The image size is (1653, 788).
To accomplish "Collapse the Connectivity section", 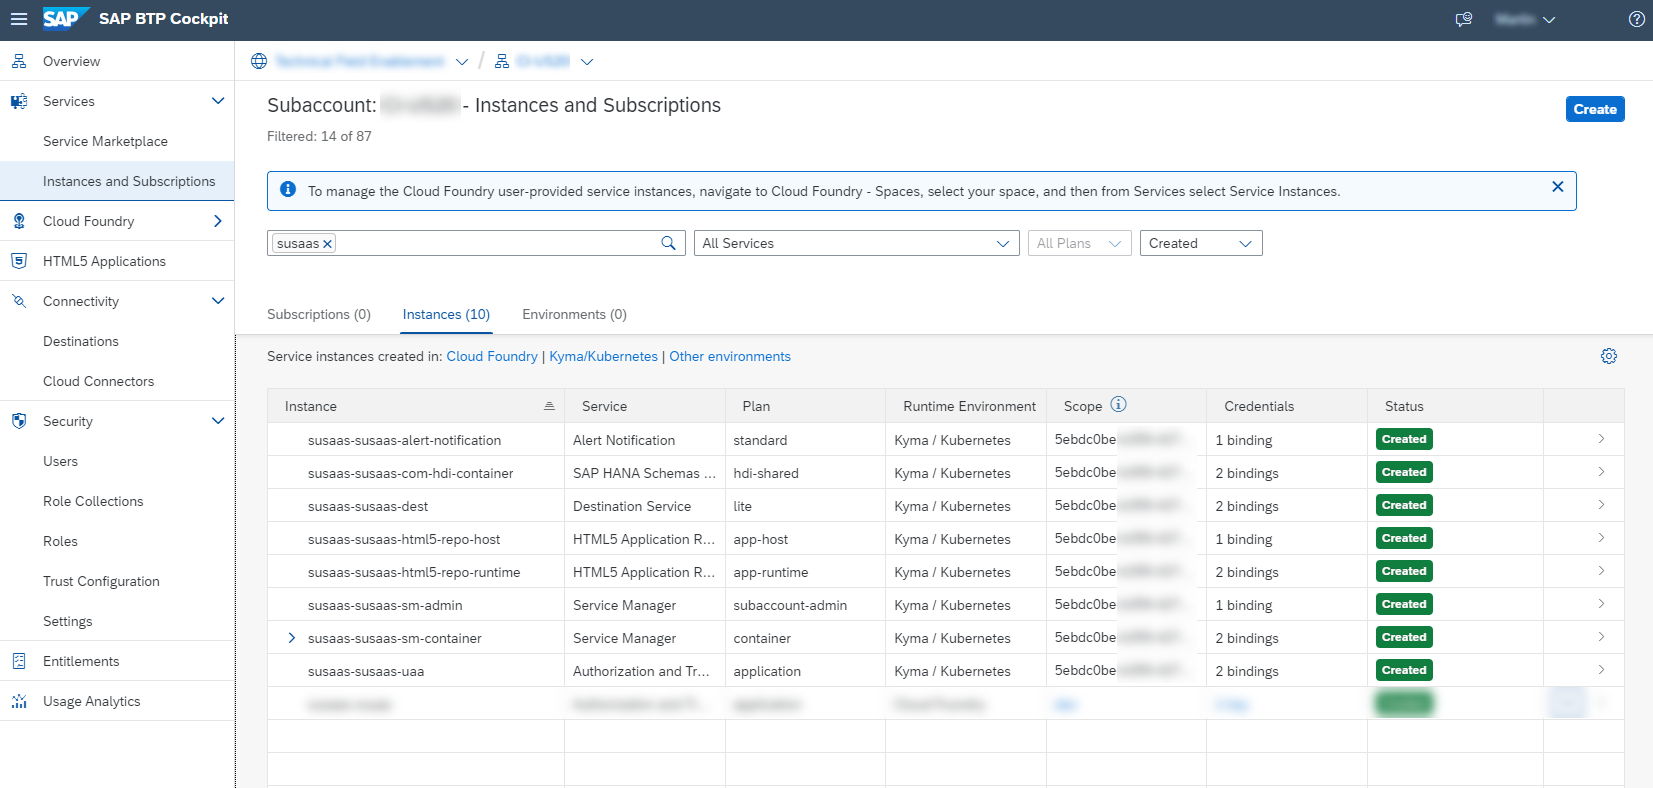I will point(218,301).
